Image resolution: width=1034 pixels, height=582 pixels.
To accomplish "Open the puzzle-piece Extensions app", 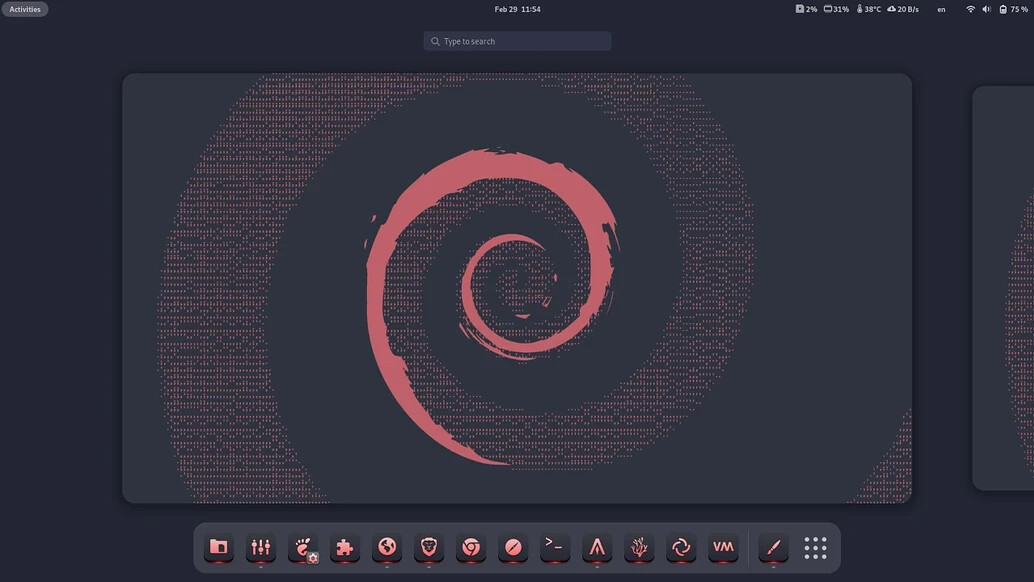I will coord(345,547).
